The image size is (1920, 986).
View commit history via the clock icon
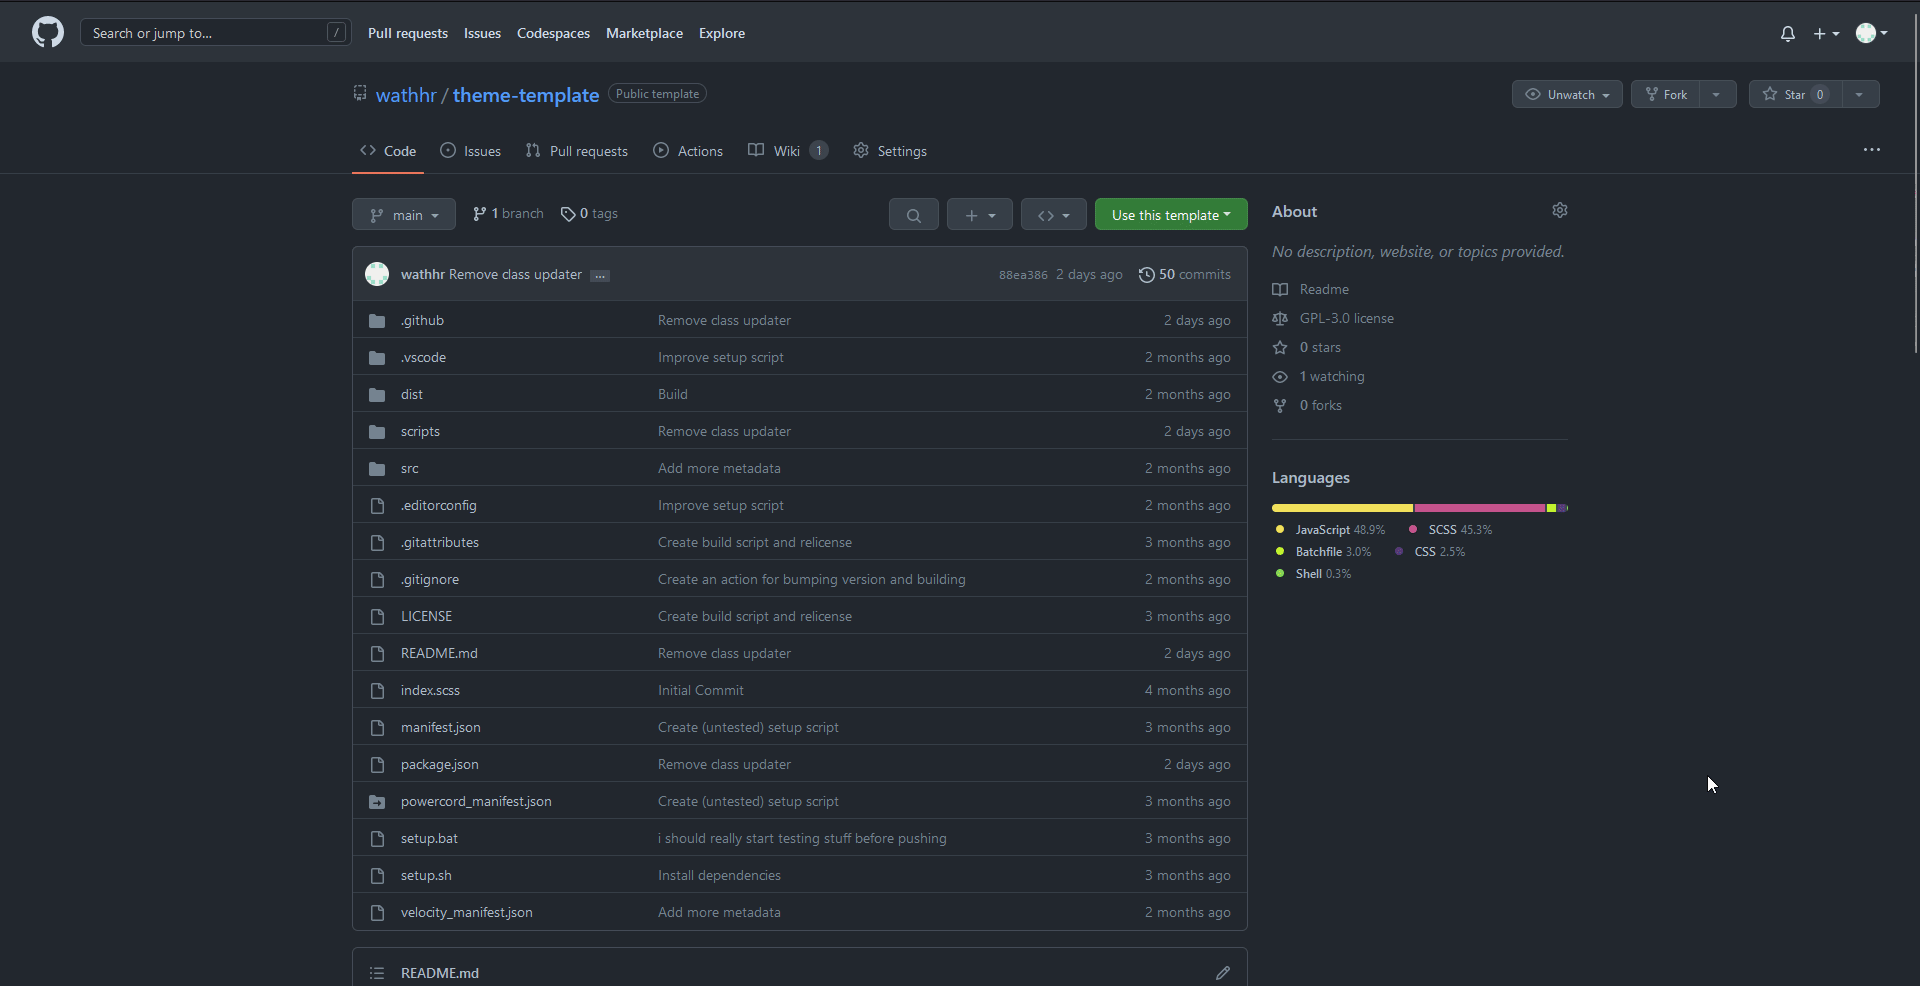click(1147, 274)
